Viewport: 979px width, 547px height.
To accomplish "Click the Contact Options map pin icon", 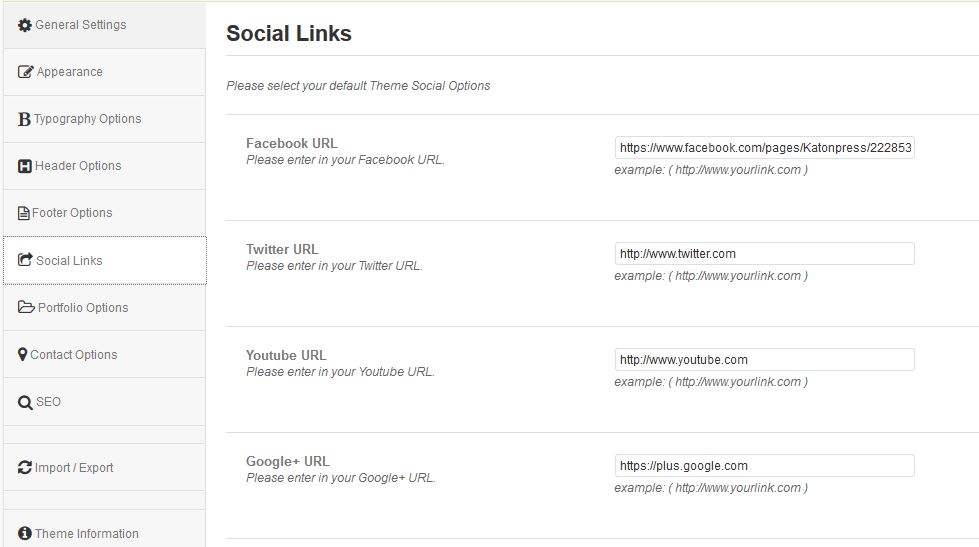I will coord(23,355).
